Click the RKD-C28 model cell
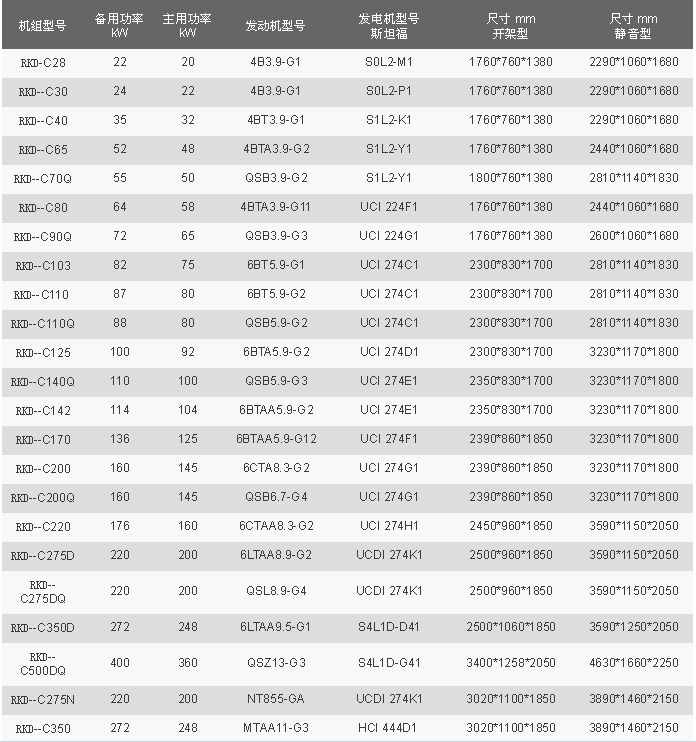 pos(43,62)
